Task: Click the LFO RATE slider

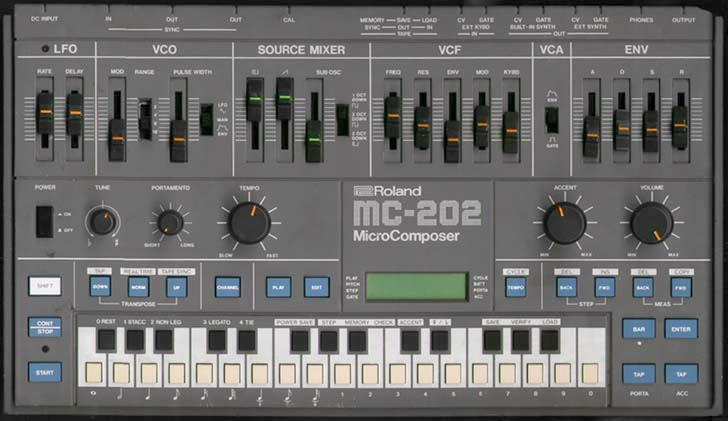Action: click(45, 113)
